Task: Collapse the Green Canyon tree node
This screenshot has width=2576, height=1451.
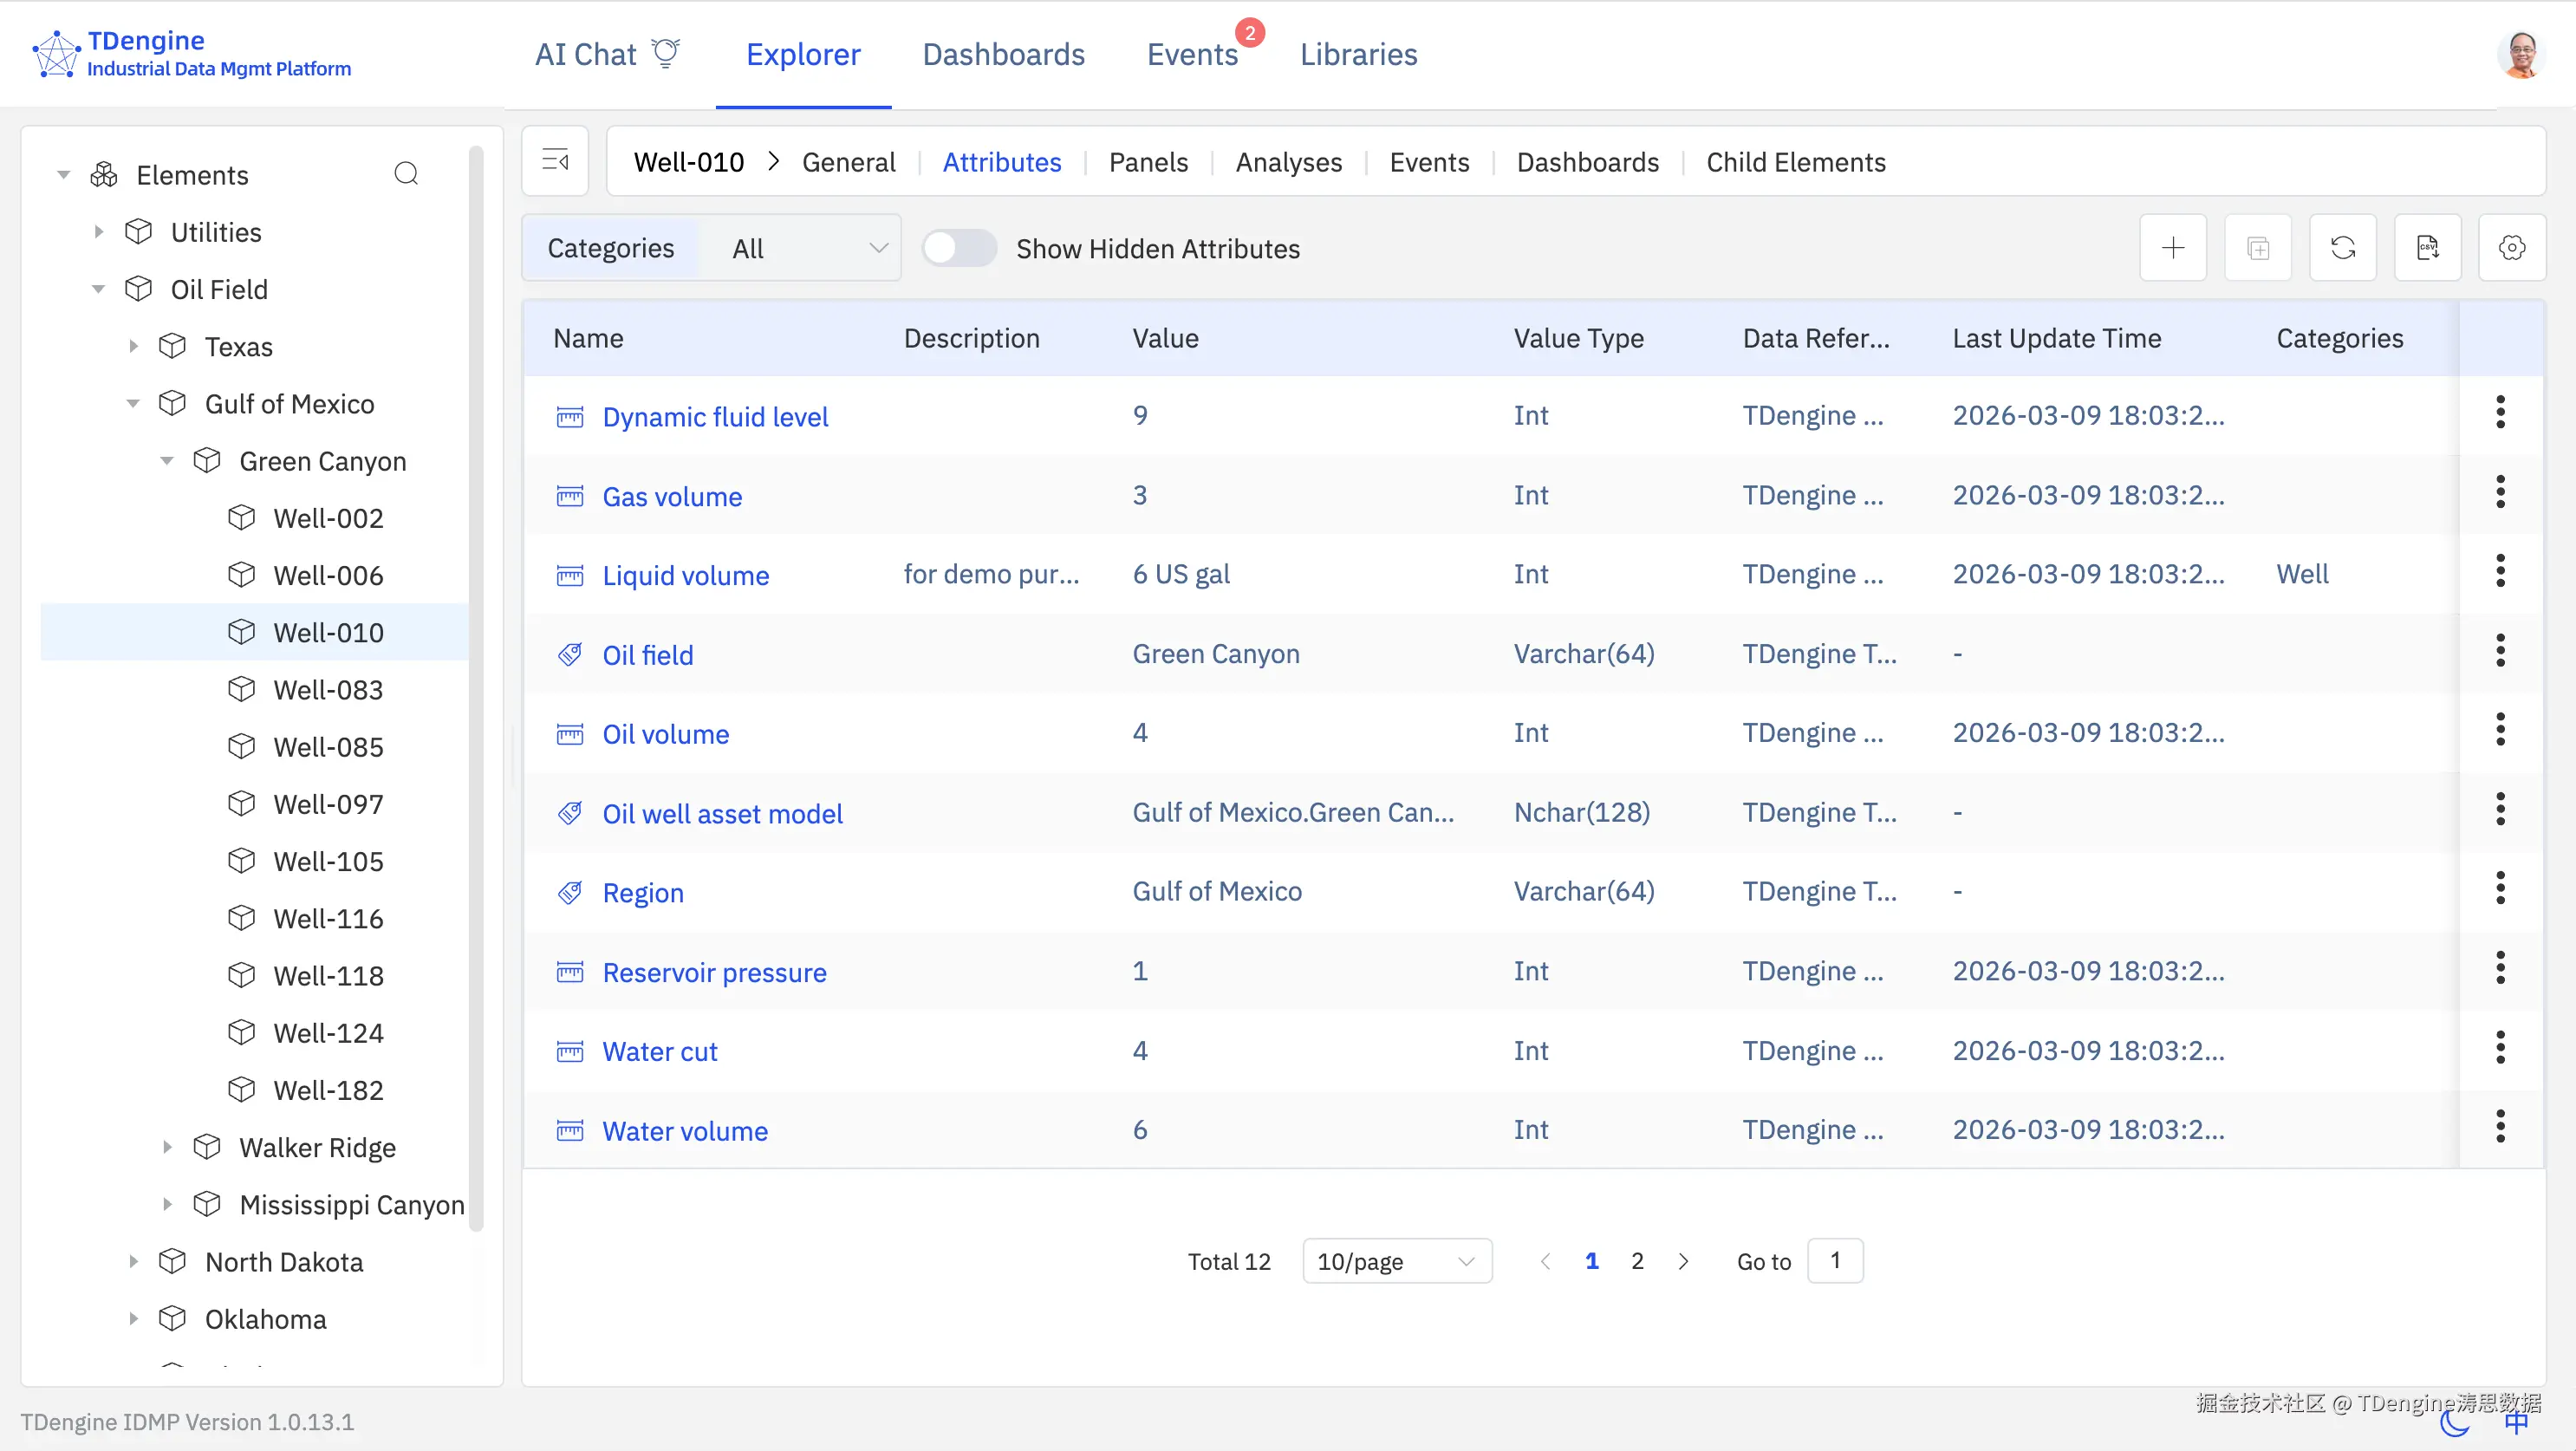Action: click(167, 461)
